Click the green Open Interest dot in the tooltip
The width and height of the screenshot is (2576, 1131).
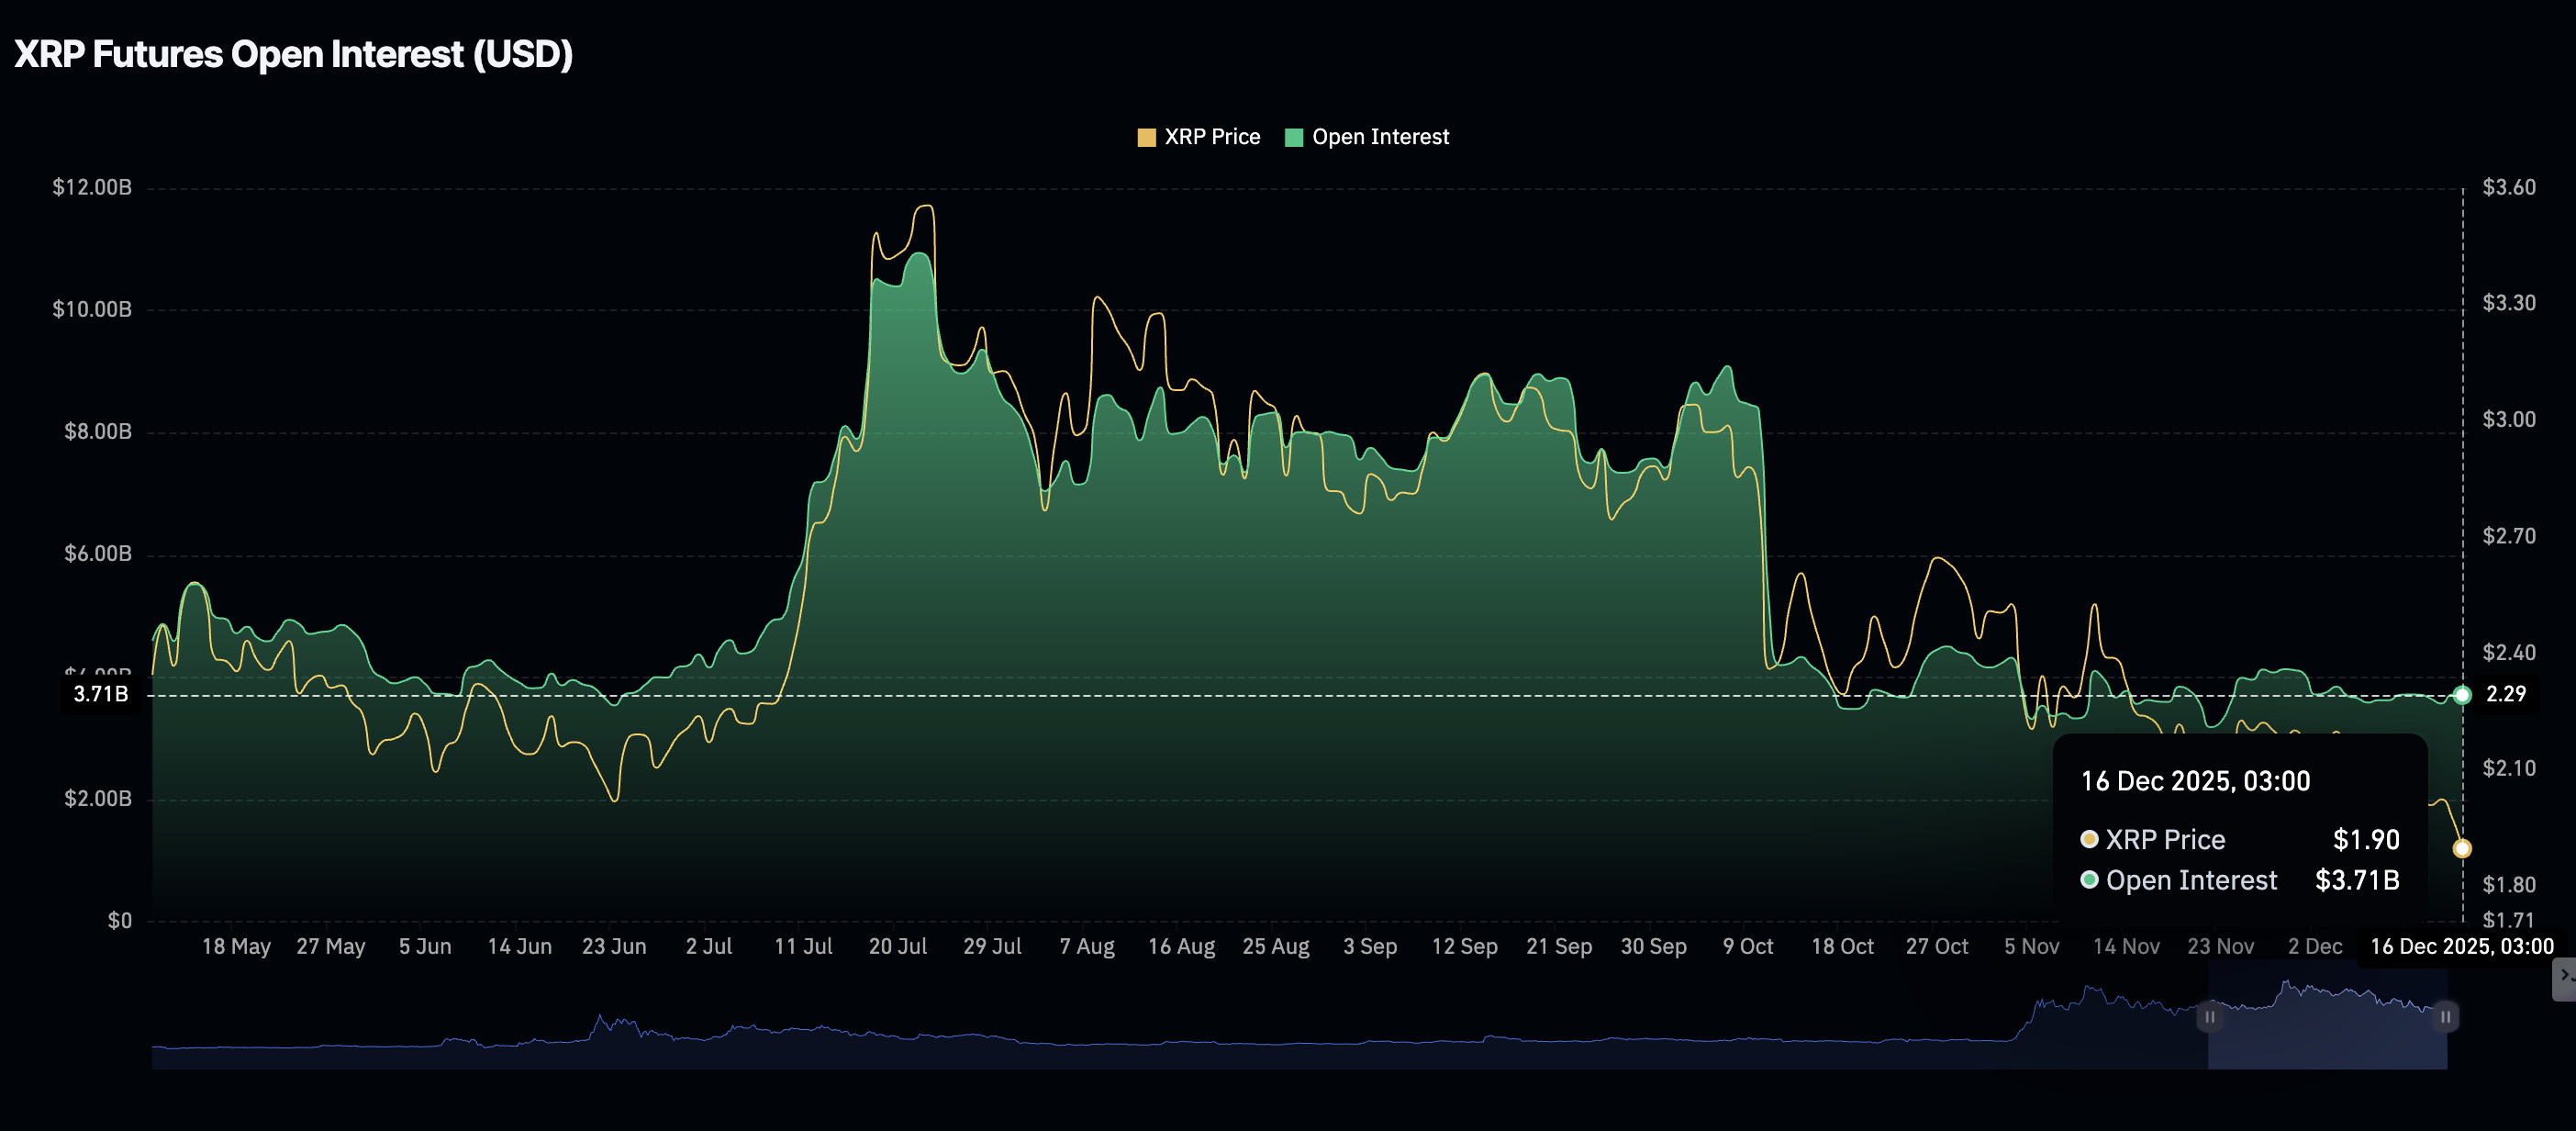pyautogui.click(x=2091, y=881)
